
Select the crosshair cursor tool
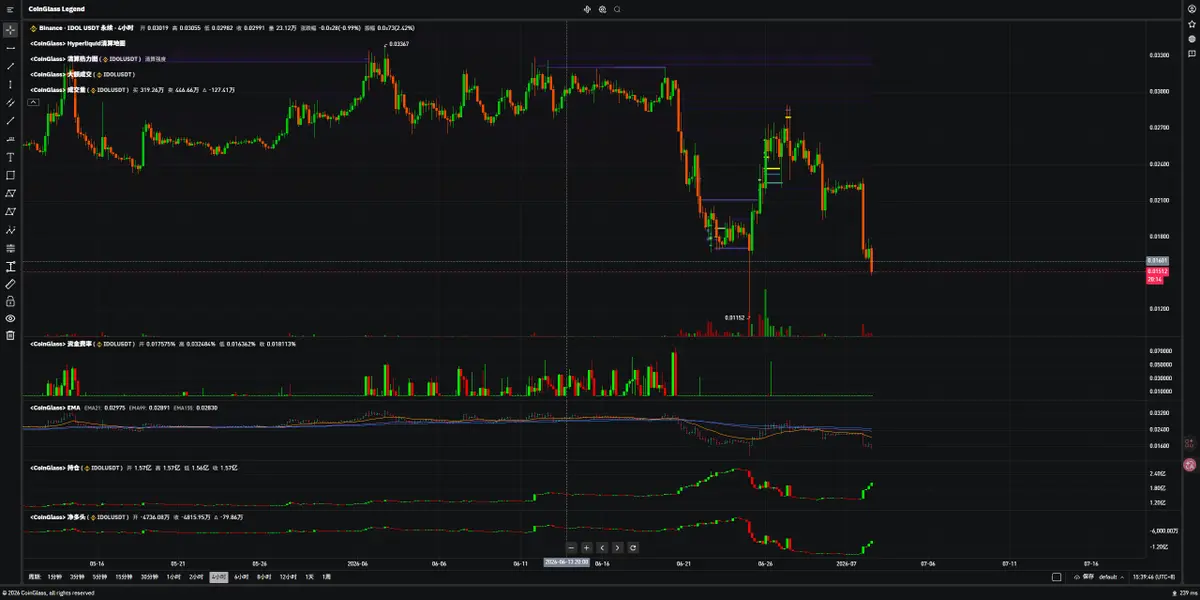10,30
